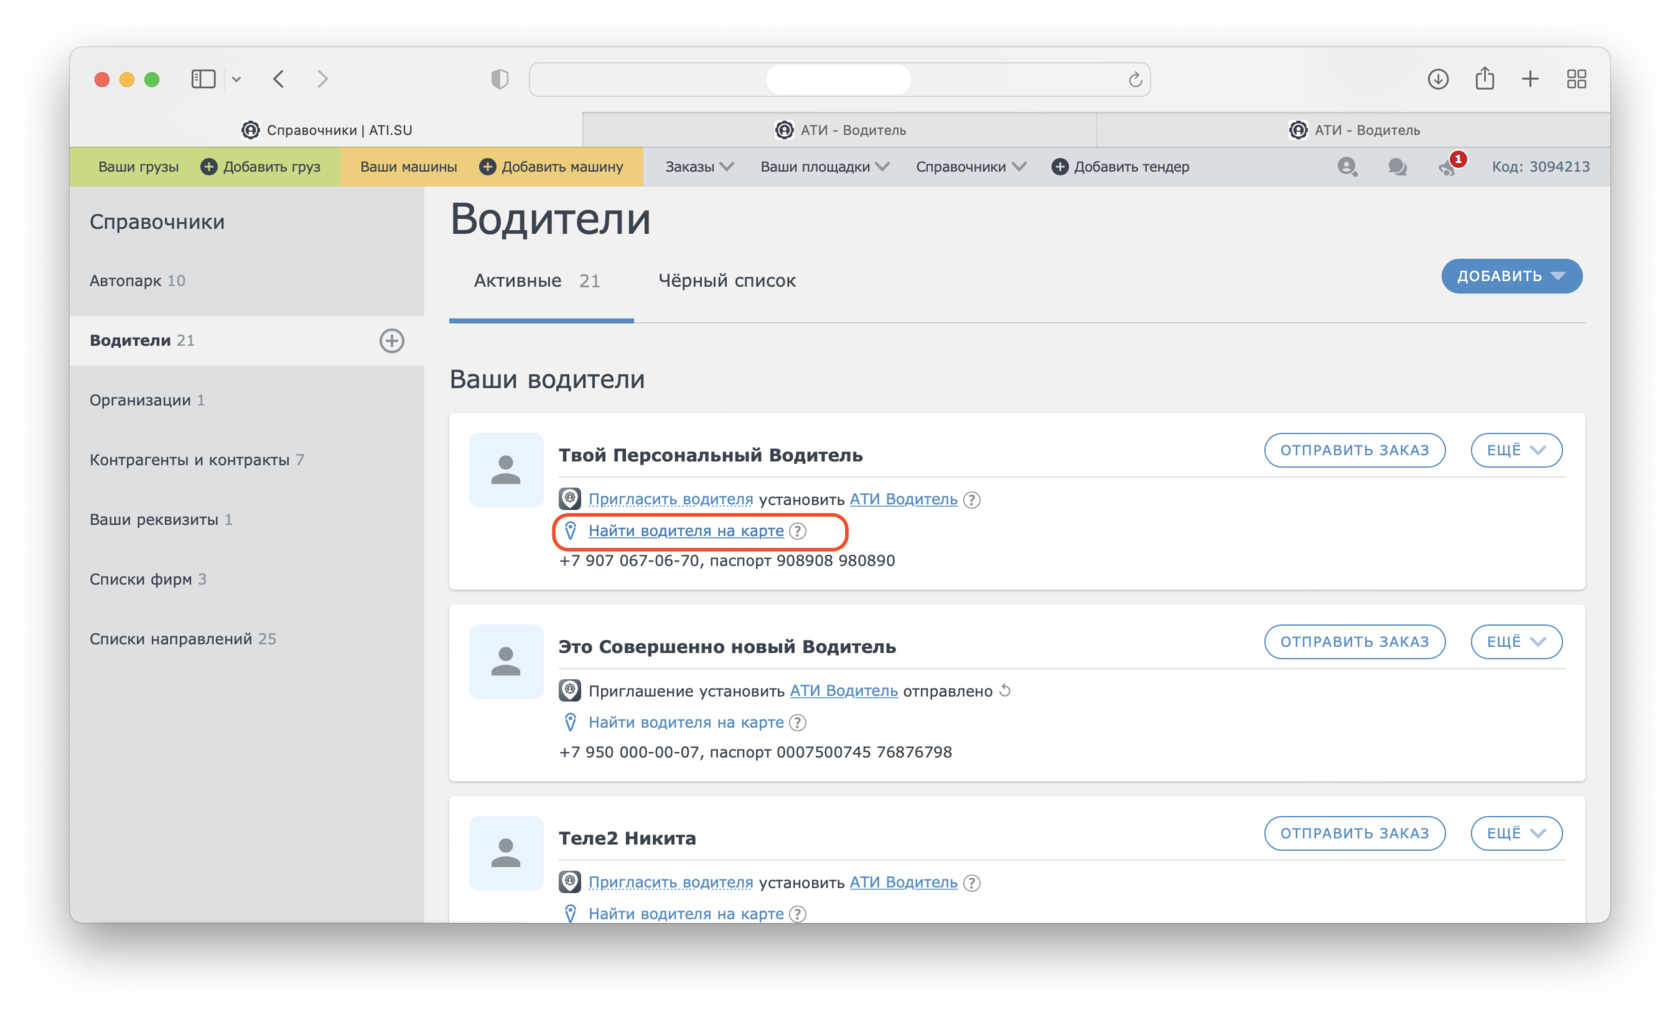Click the Share icon in Safari toolbar
This screenshot has height=1015, width=1680.
tap(1485, 78)
